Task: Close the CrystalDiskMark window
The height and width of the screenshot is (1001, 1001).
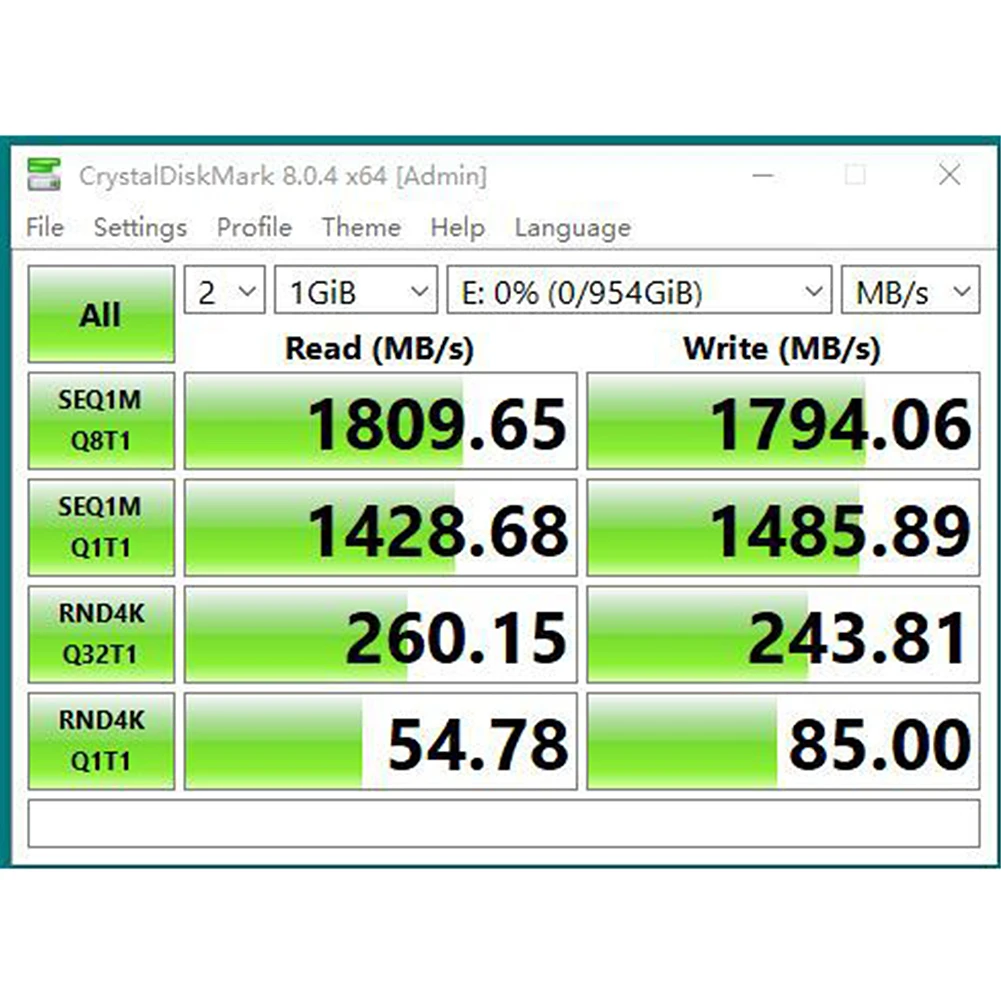Action: tap(949, 174)
